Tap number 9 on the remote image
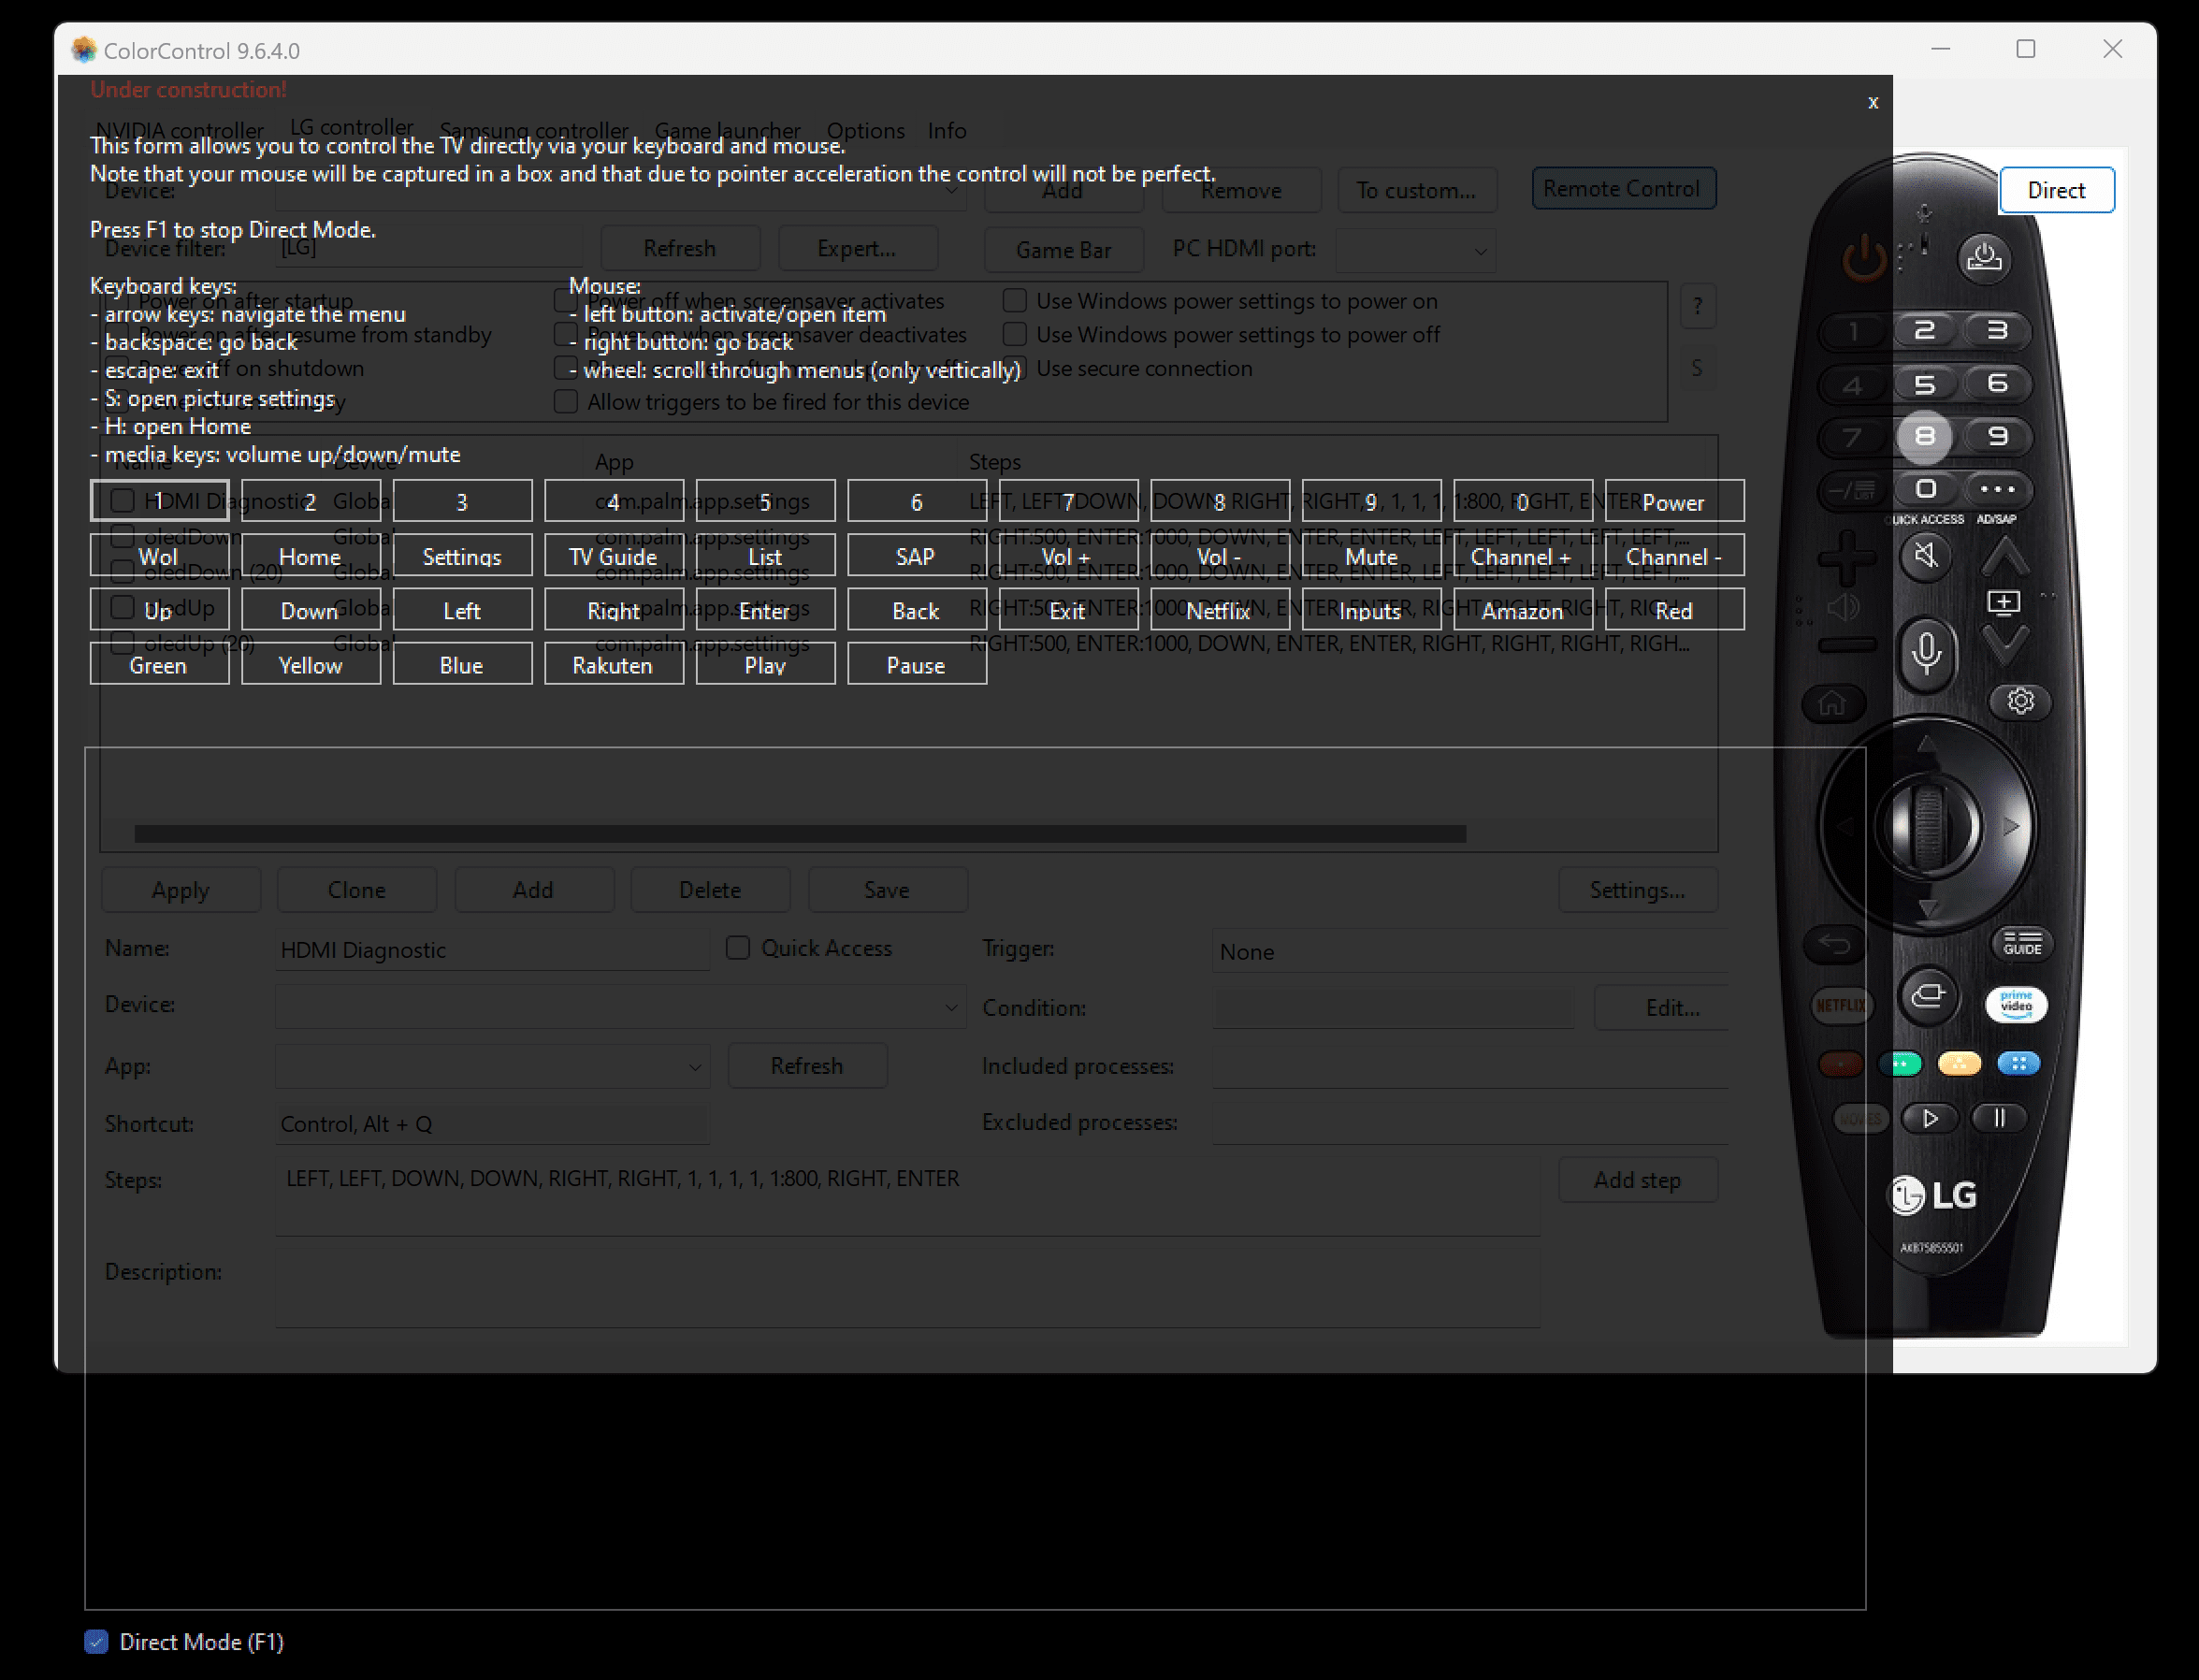 click(x=1997, y=436)
